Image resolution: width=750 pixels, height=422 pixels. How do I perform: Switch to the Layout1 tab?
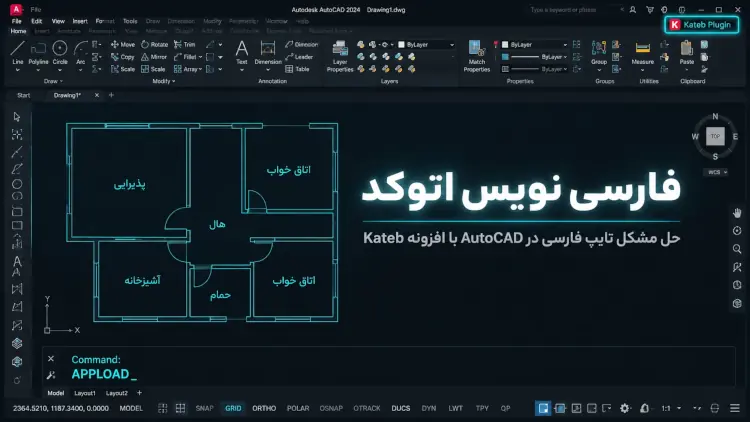(x=85, y=393)
